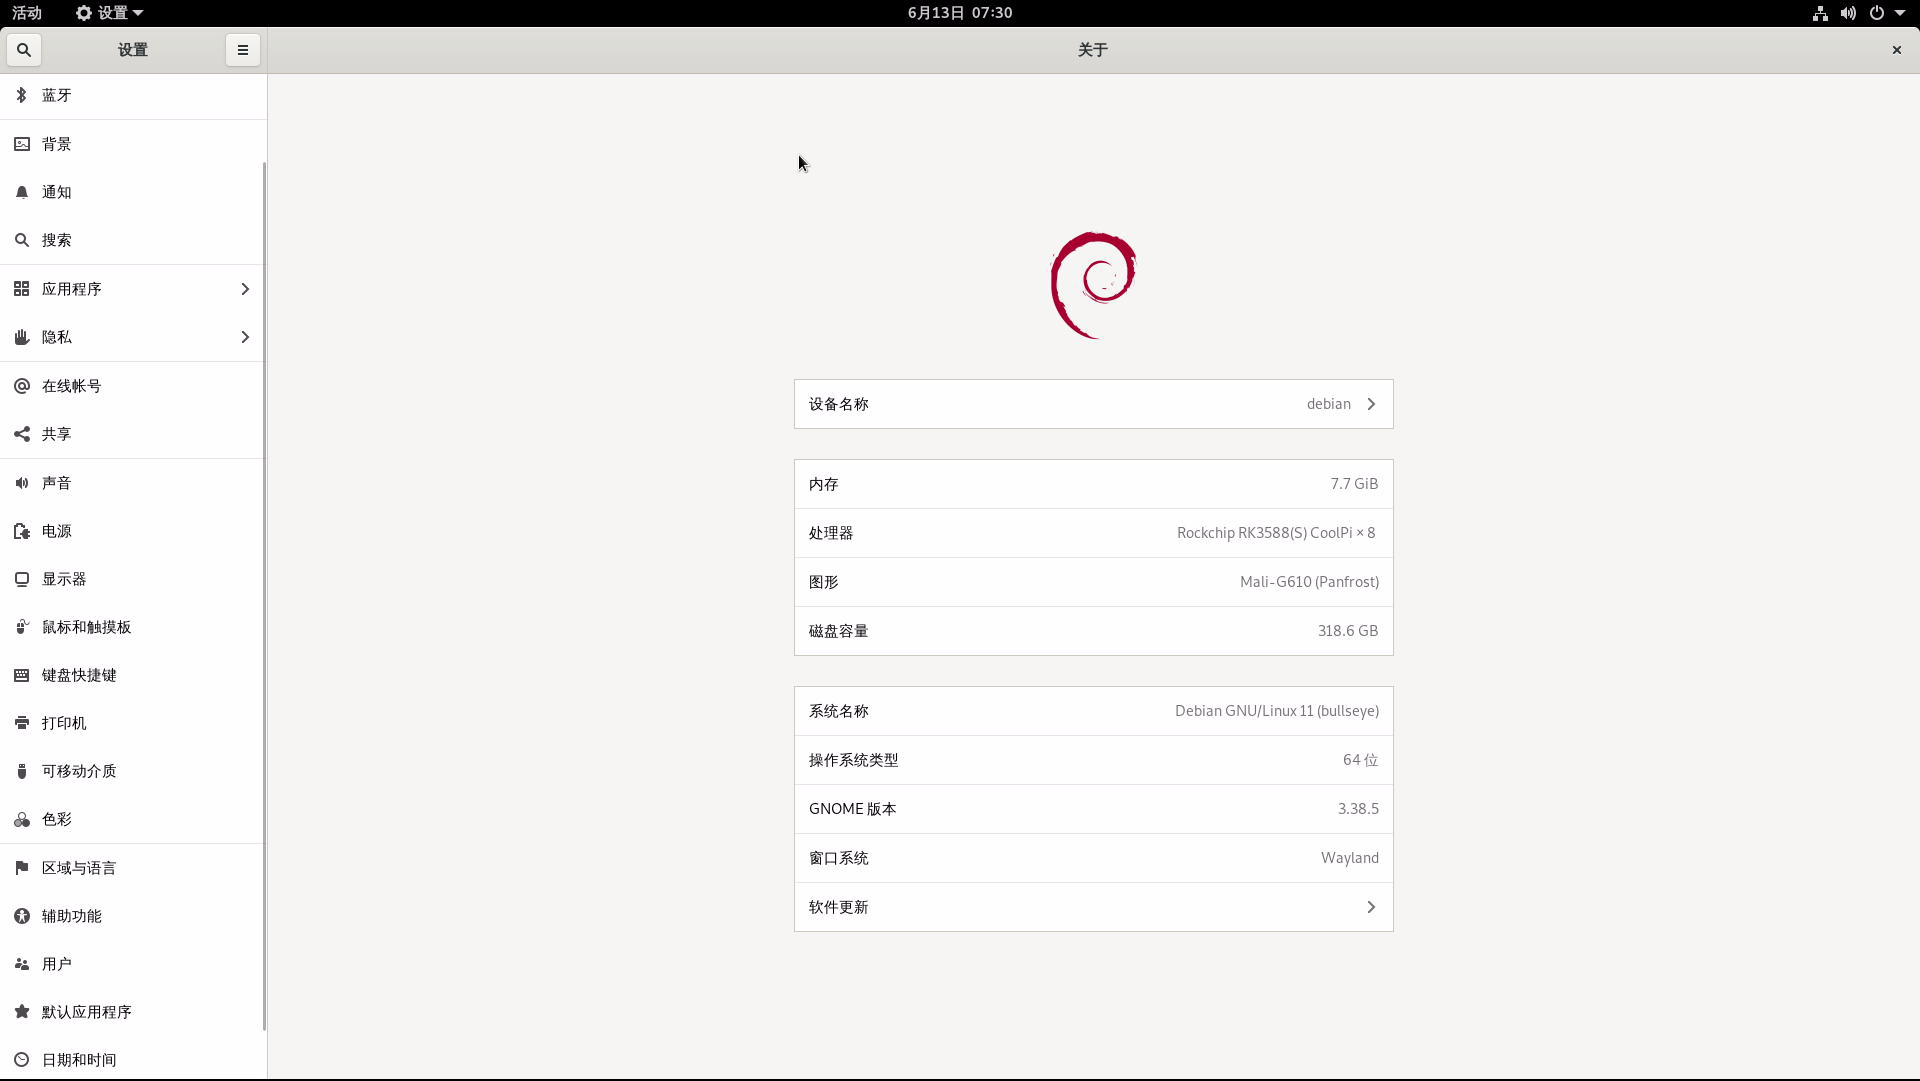Click the Privacy hand icon

[22, 337]
